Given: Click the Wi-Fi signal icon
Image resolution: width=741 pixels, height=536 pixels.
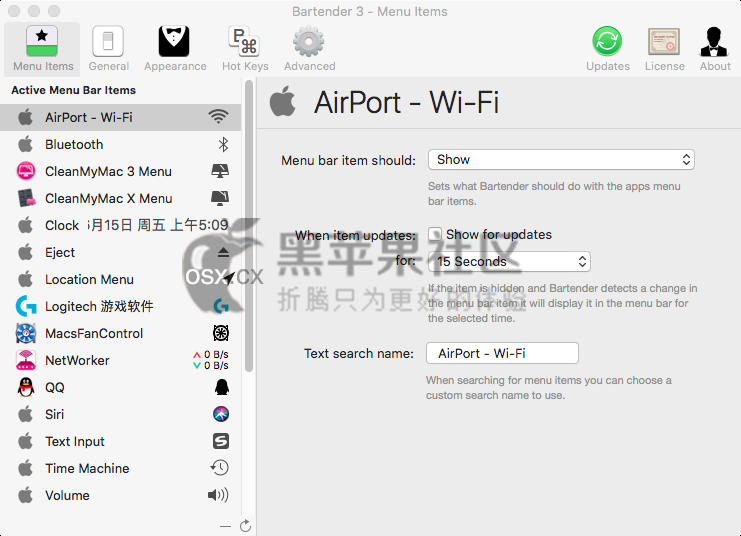Looking at the screenshot, I should (x=218, y=116).
